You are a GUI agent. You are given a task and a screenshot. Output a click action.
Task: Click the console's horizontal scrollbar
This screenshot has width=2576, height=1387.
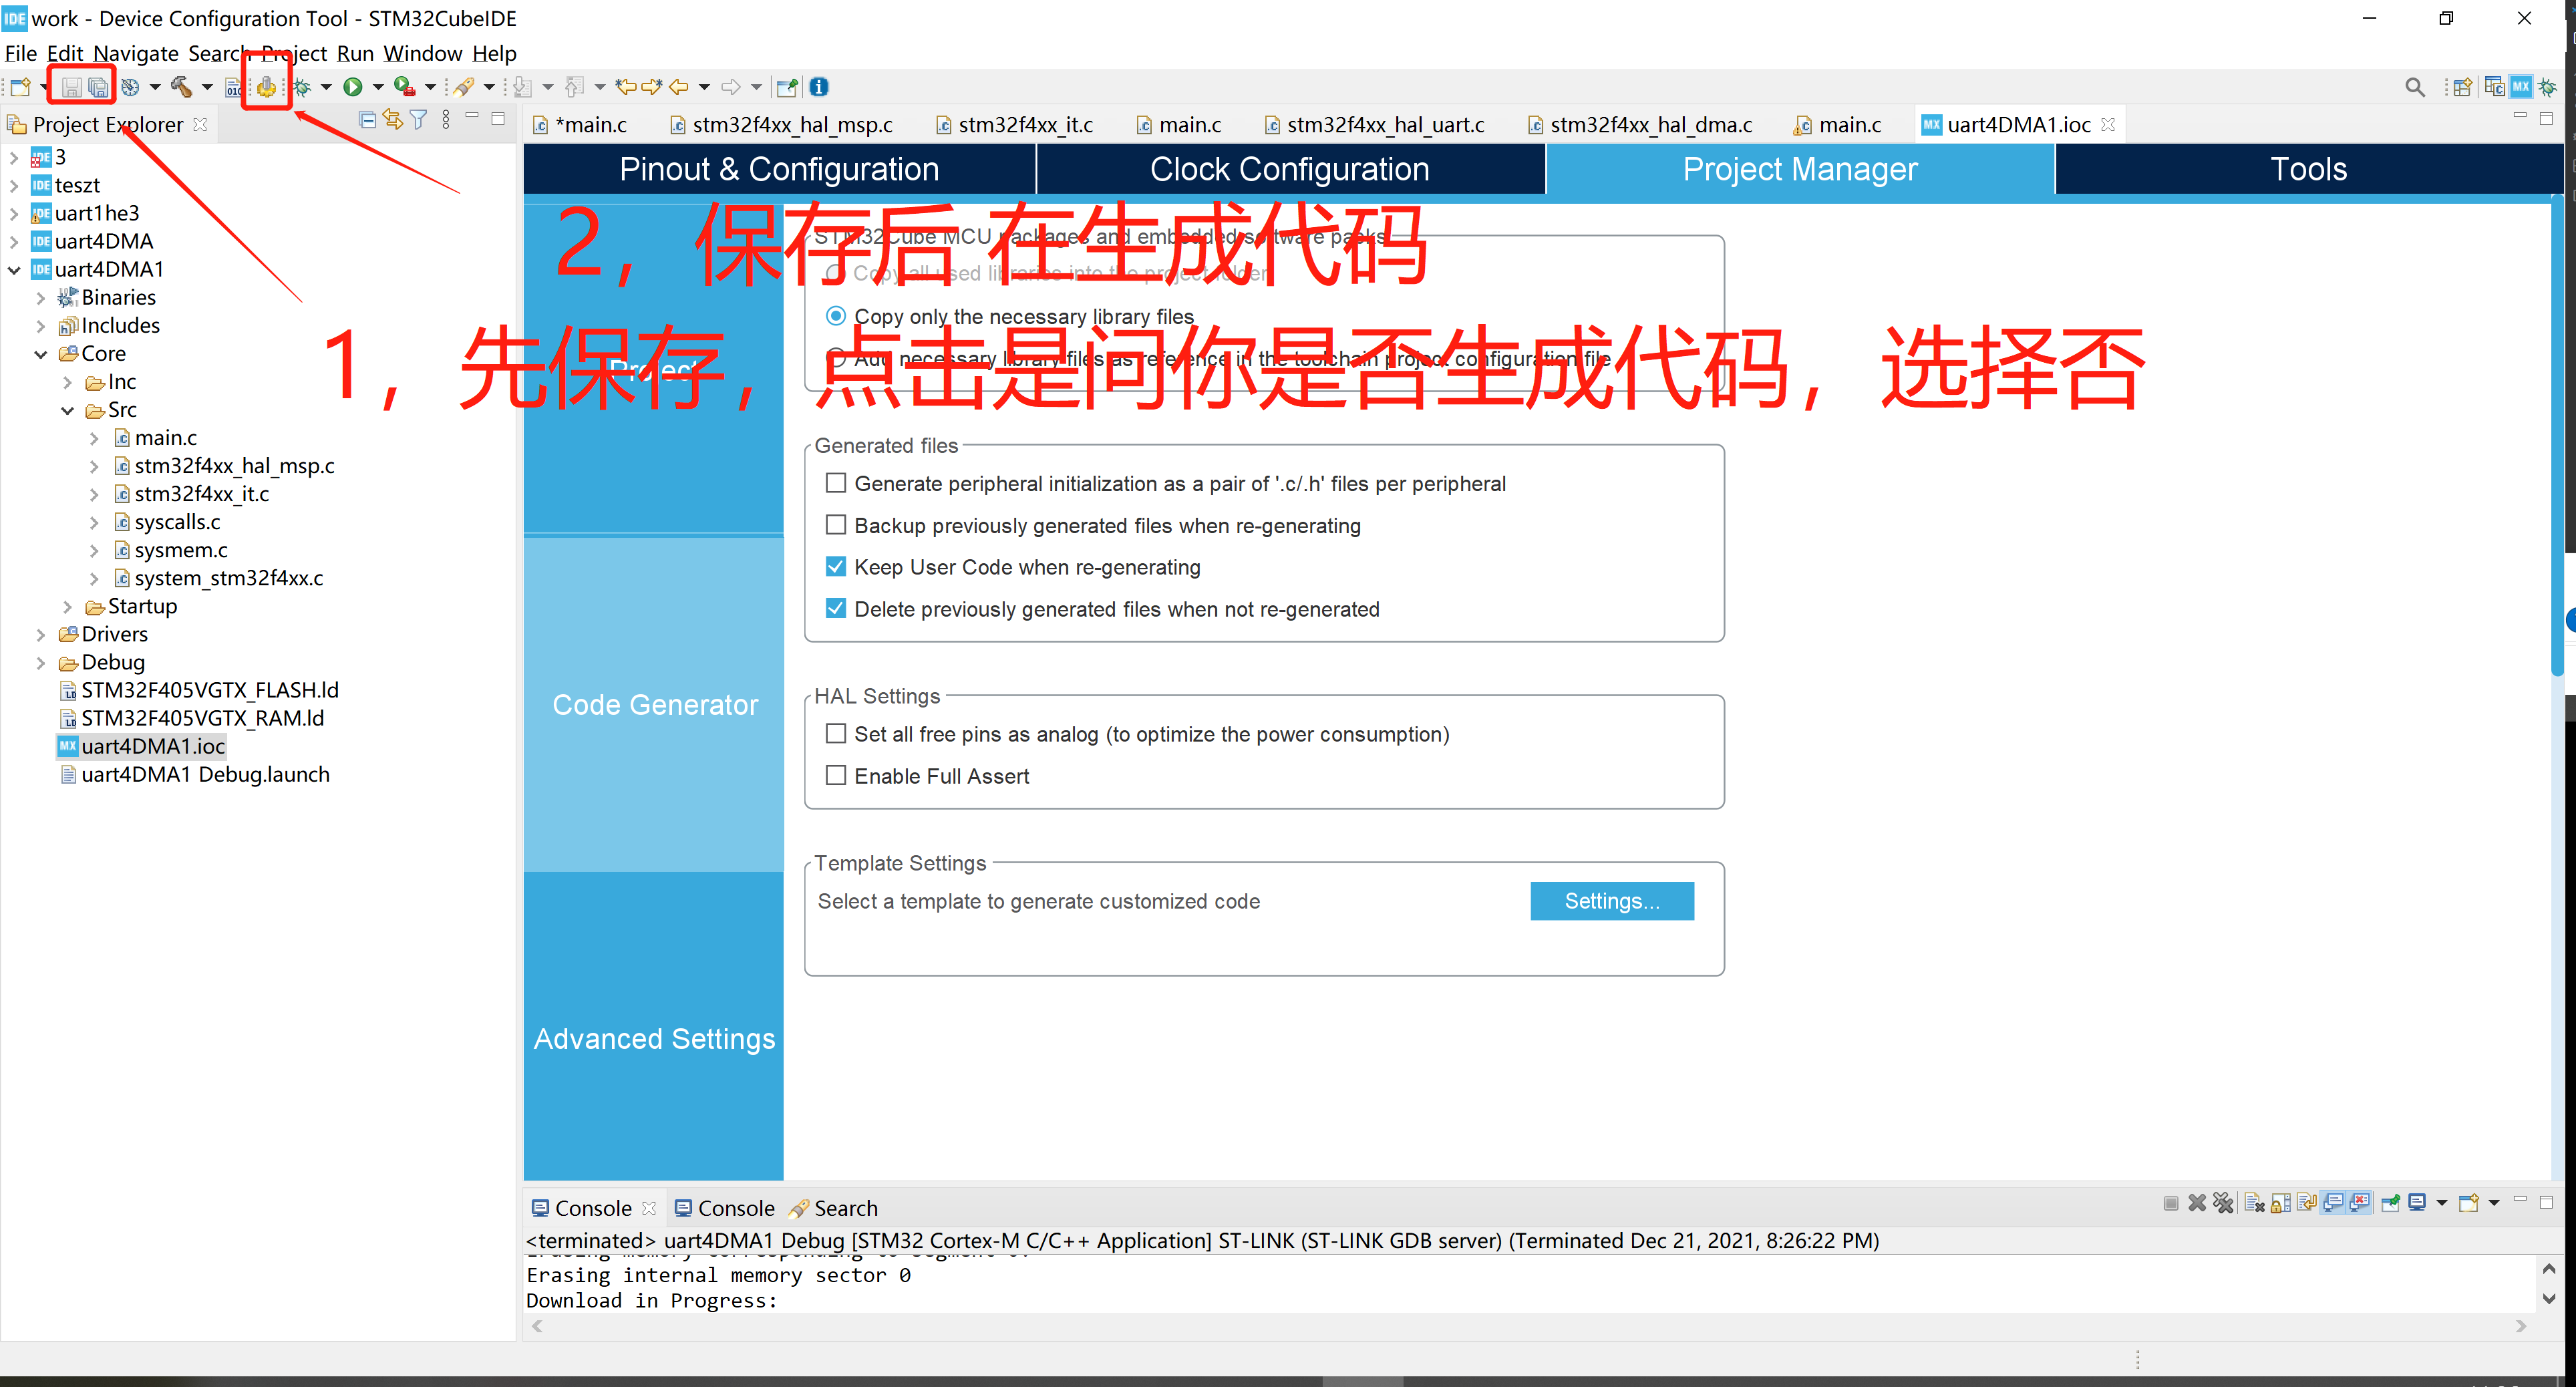coord(1500,1326)
